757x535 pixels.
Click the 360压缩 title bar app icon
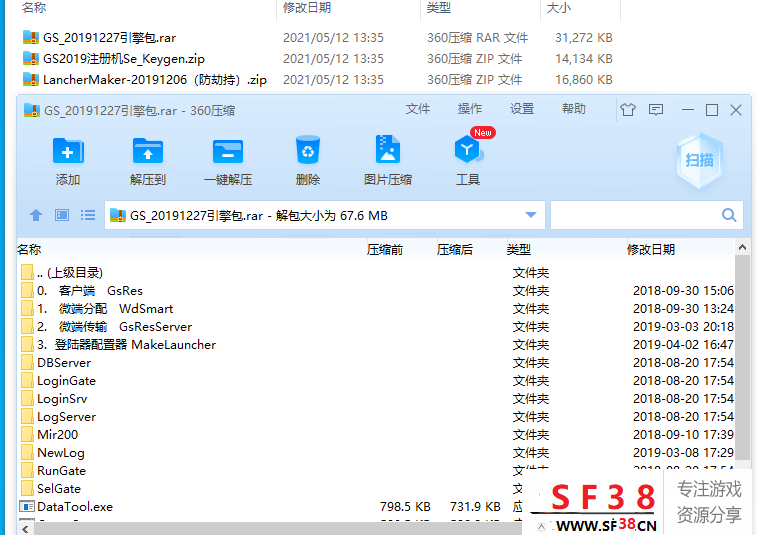pos(32,111)
